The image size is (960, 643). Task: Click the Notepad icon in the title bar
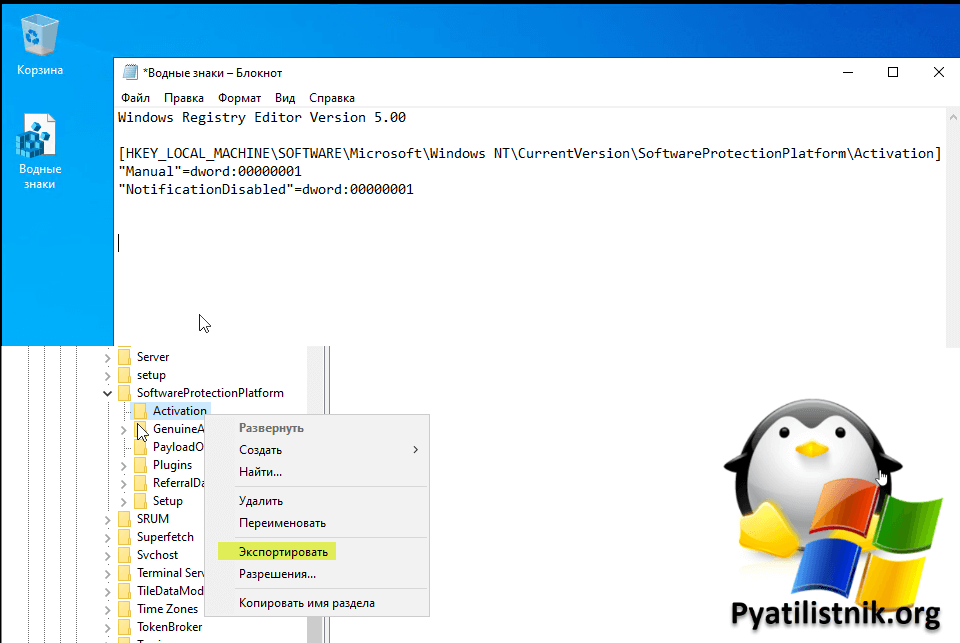point(130,73)
